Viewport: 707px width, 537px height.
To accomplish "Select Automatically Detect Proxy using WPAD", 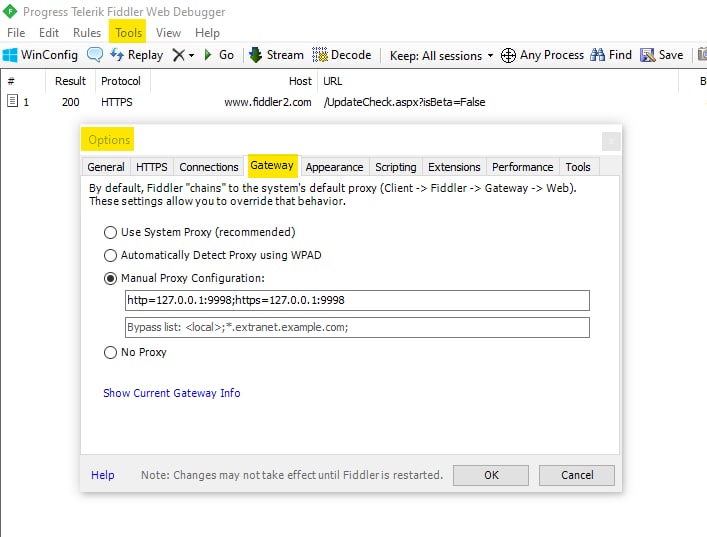I will click(x=110, y=255).
